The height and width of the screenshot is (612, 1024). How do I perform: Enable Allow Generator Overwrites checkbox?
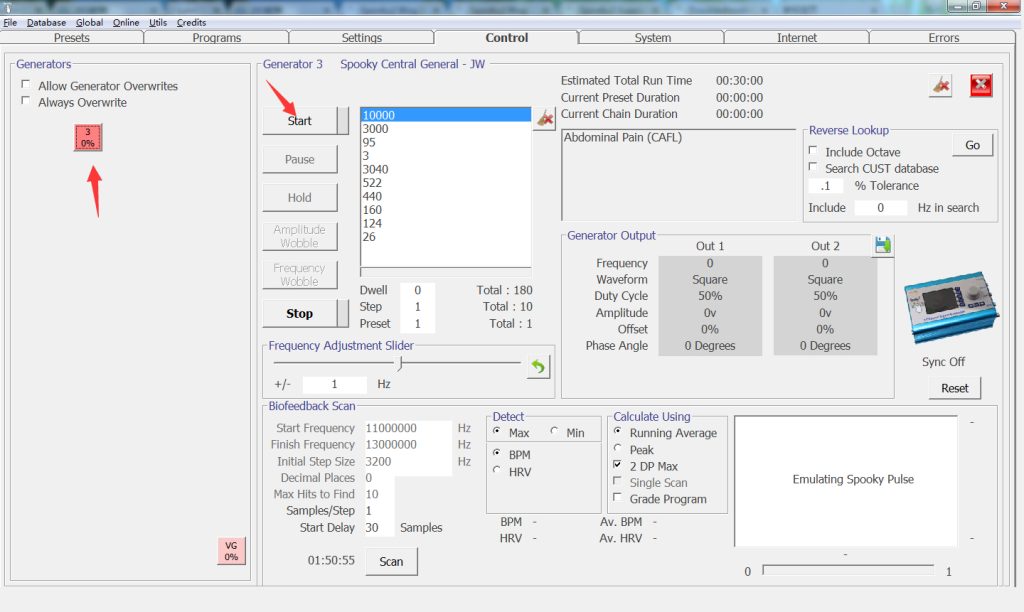tap(26, 86)
